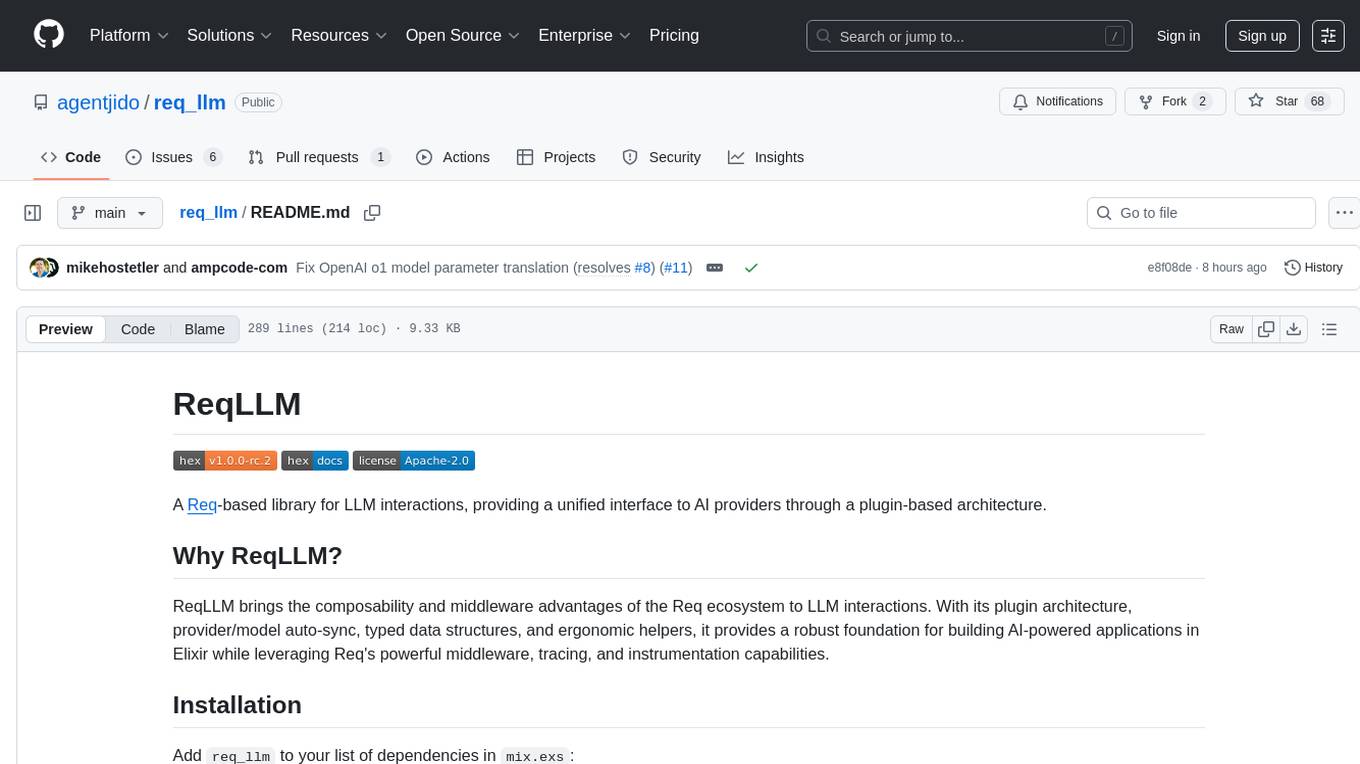Open ampcode-com author profile
This screenshot has width=1360, height=764.
coord(239,268)
